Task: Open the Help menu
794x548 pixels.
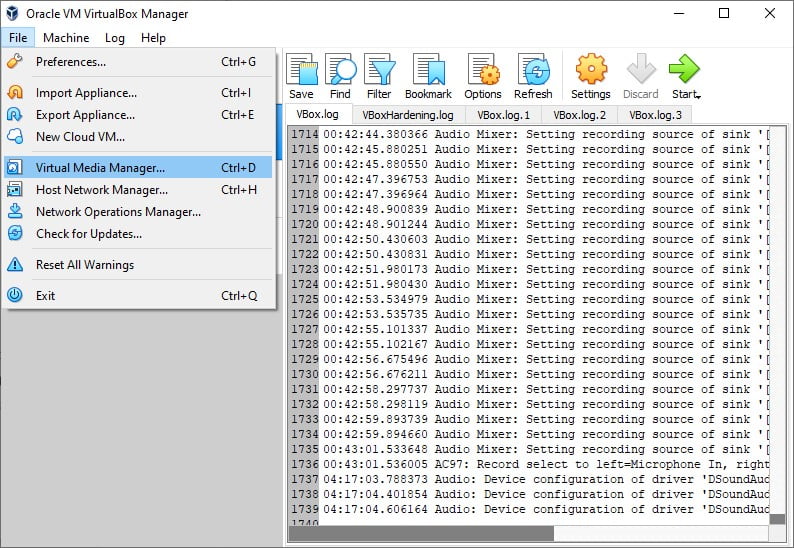Action: click(153, 38)
